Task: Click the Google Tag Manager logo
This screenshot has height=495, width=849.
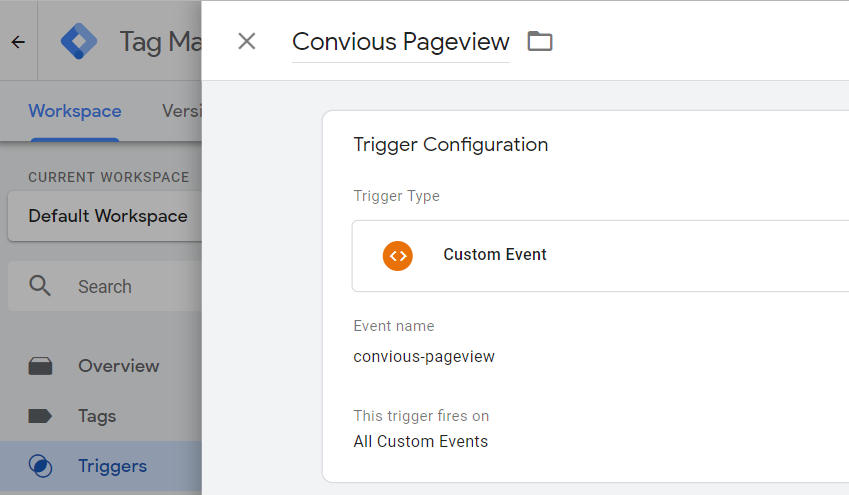Action: 80,42
